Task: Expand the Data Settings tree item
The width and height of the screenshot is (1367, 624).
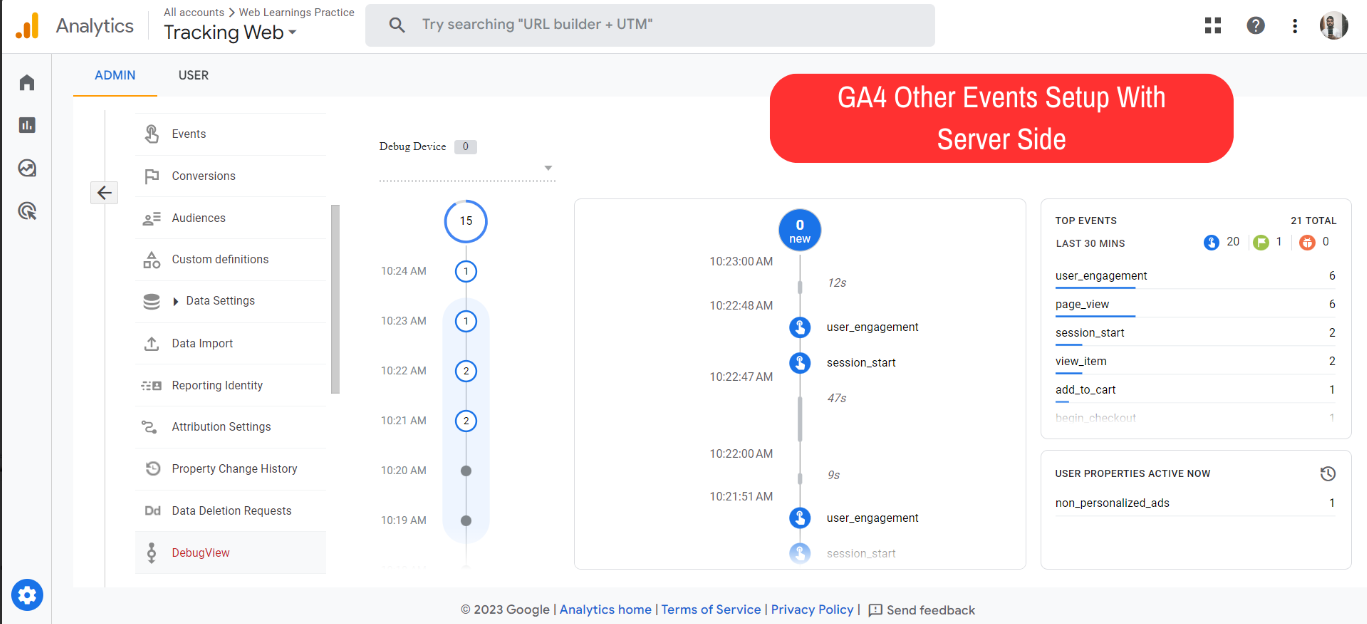Action: point(176,301)
